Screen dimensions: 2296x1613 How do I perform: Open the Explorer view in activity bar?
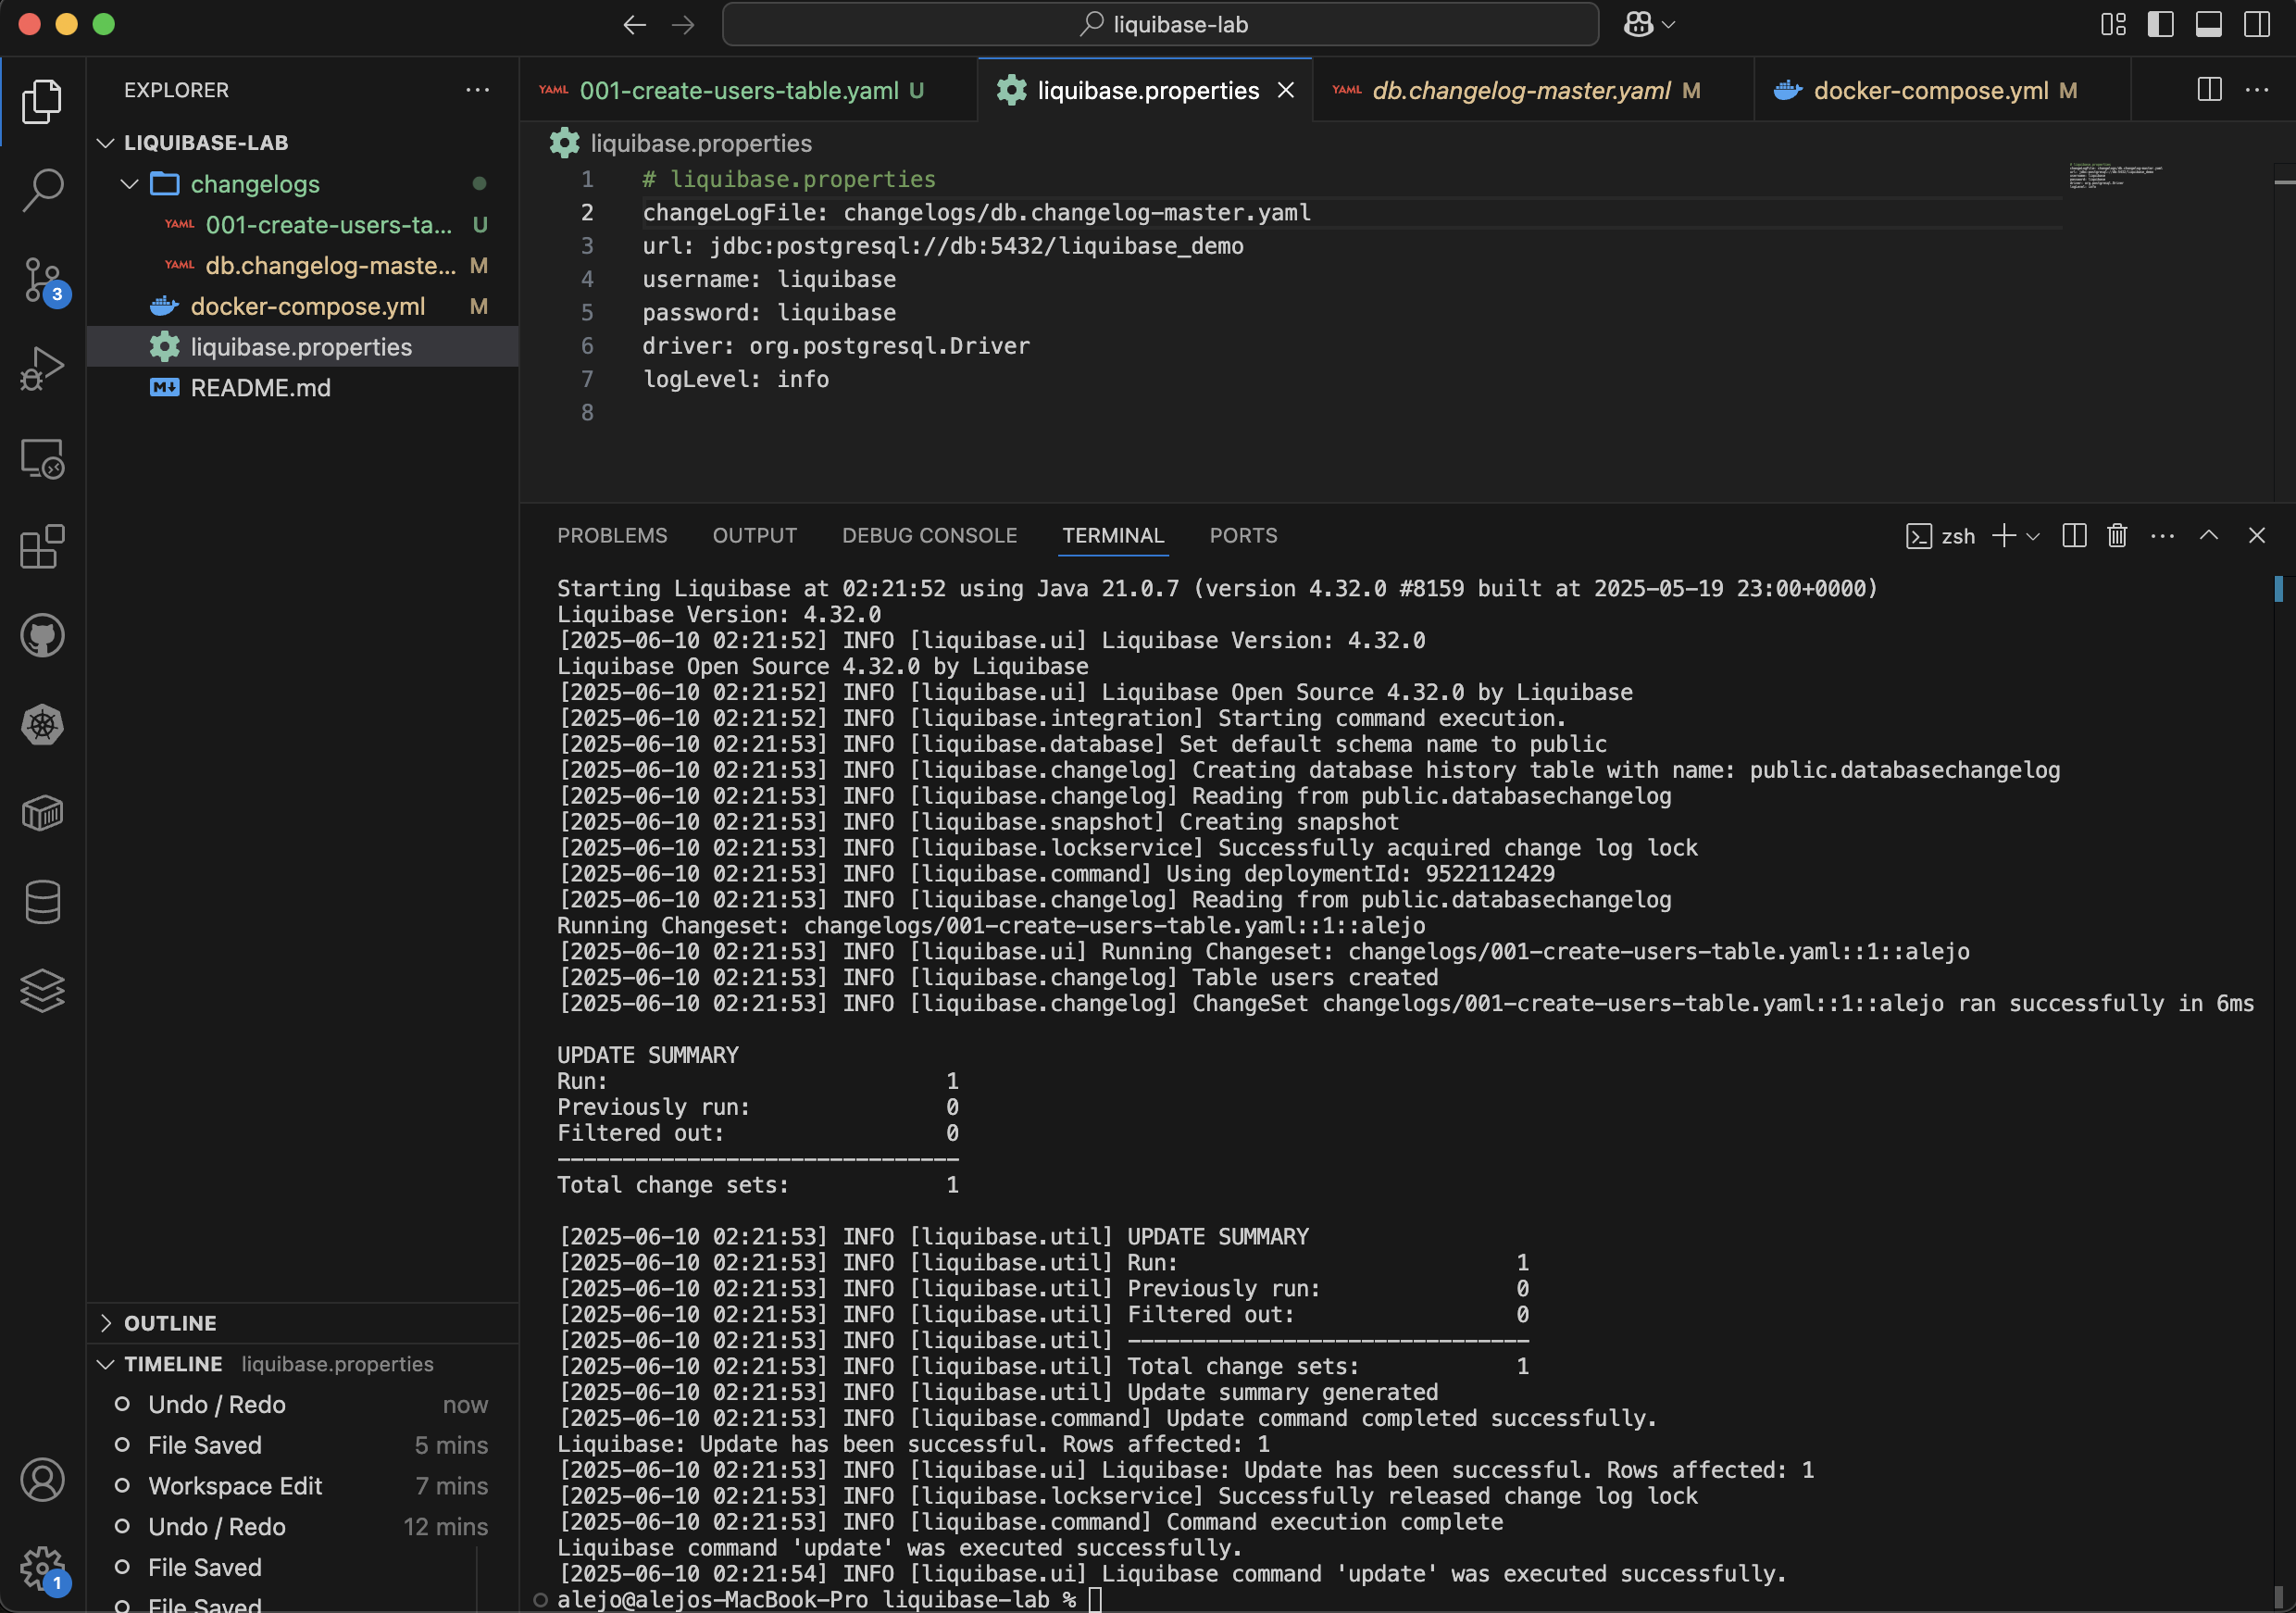tap(42, 101)
